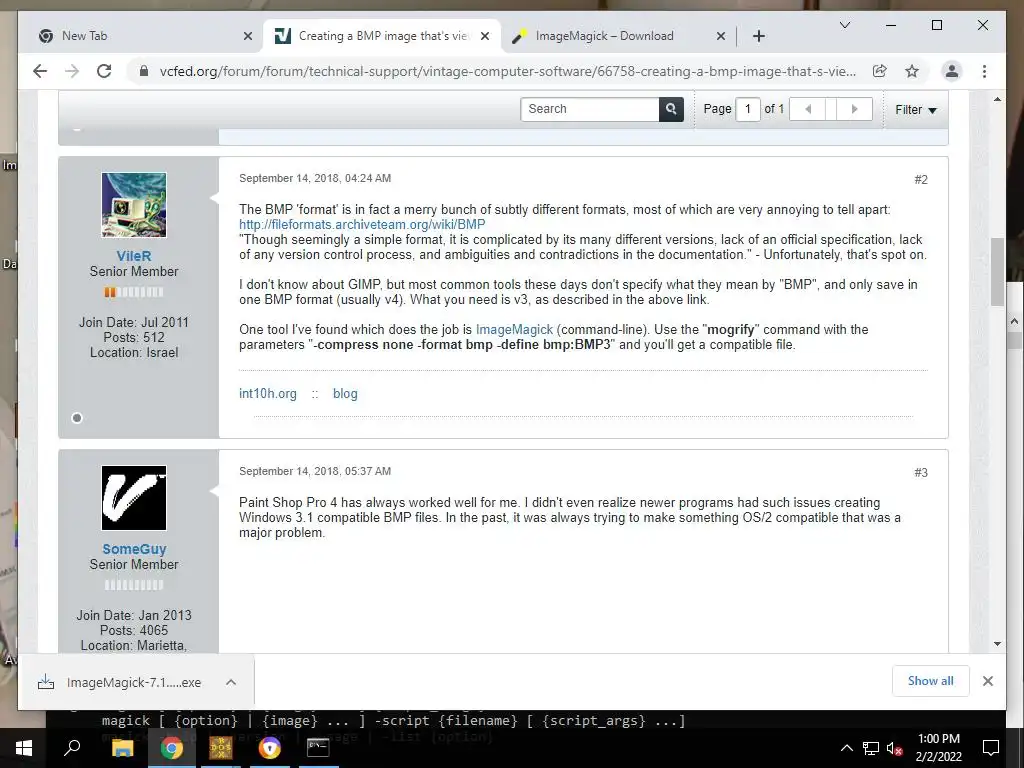Open the Filter dropdown

coord(916,110)
